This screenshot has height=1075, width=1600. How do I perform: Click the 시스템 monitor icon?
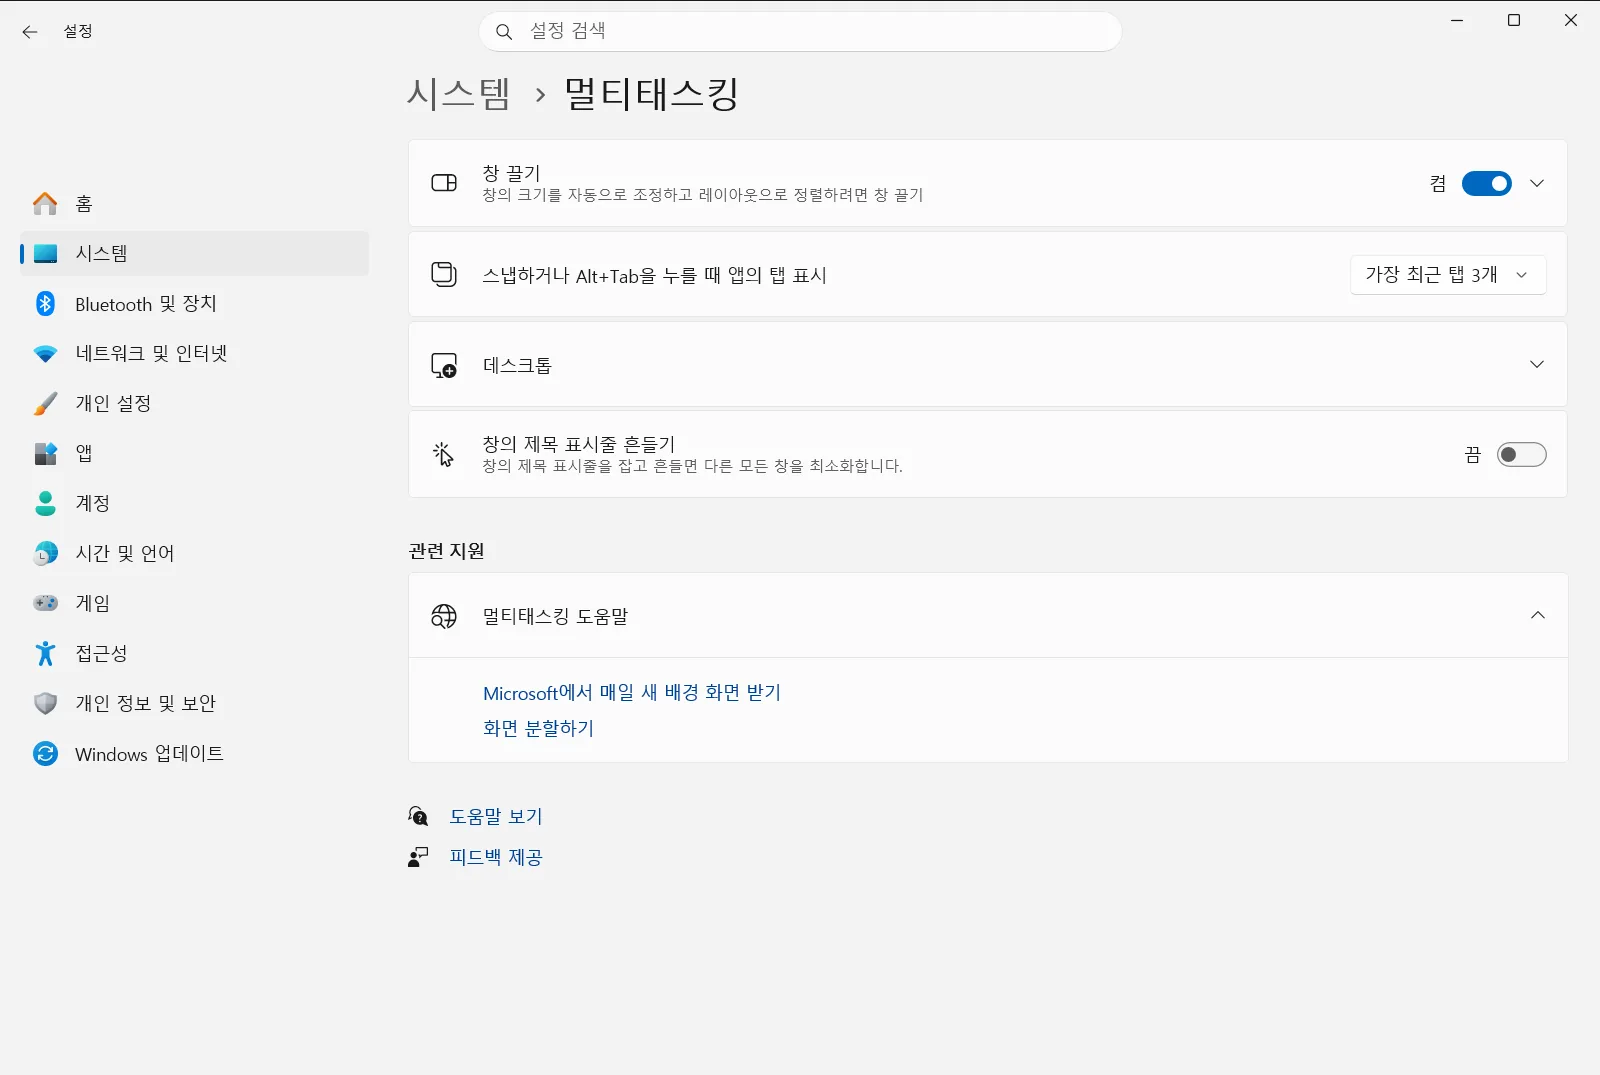[x=45, y=254]
